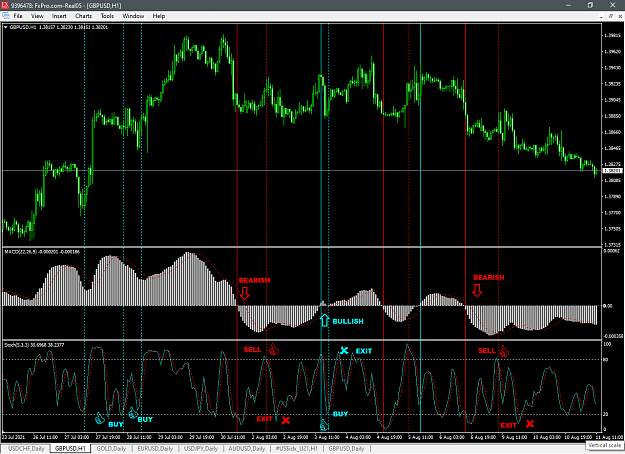Viewport: 625px width, 454px height.
Task: Click the cyan X icon beside EXIT
Action: coord(344,350)
